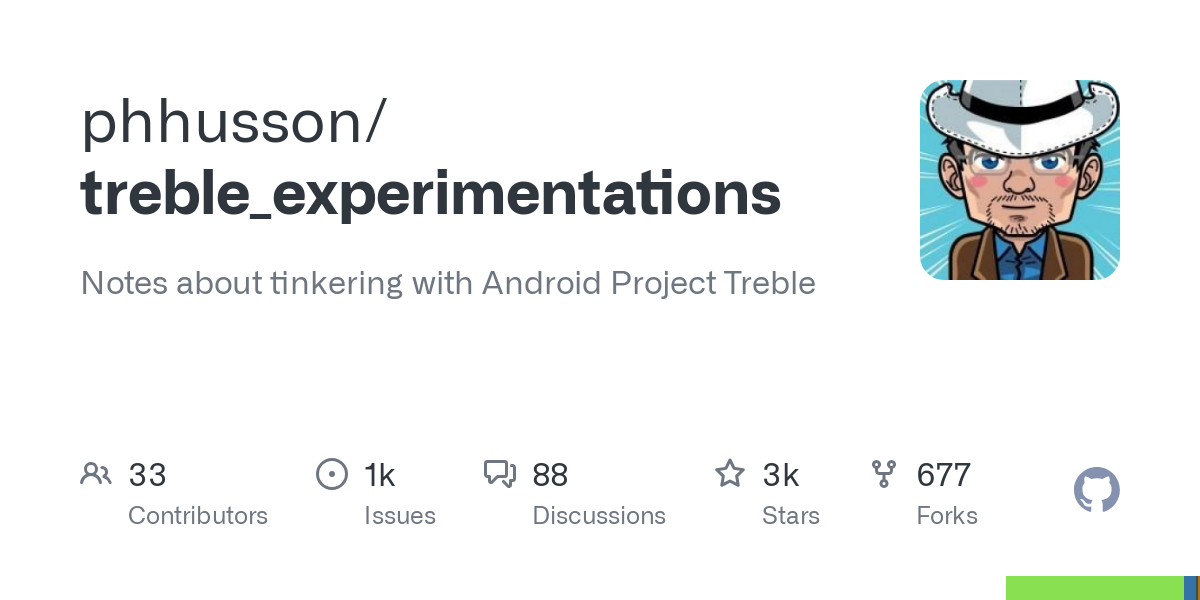Open the Issues label
1200x600 pixels.
point(400,516)
